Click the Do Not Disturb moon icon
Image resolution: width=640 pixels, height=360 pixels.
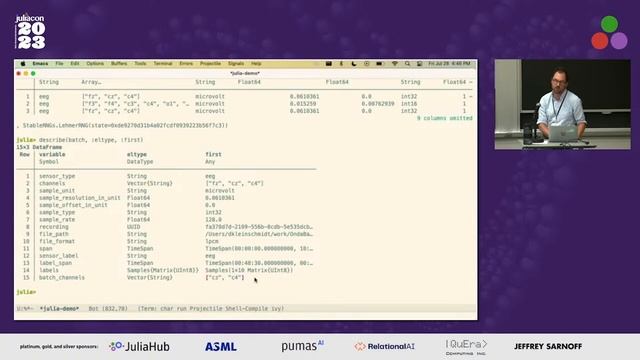pyautogui.click(x=354, y=64)
